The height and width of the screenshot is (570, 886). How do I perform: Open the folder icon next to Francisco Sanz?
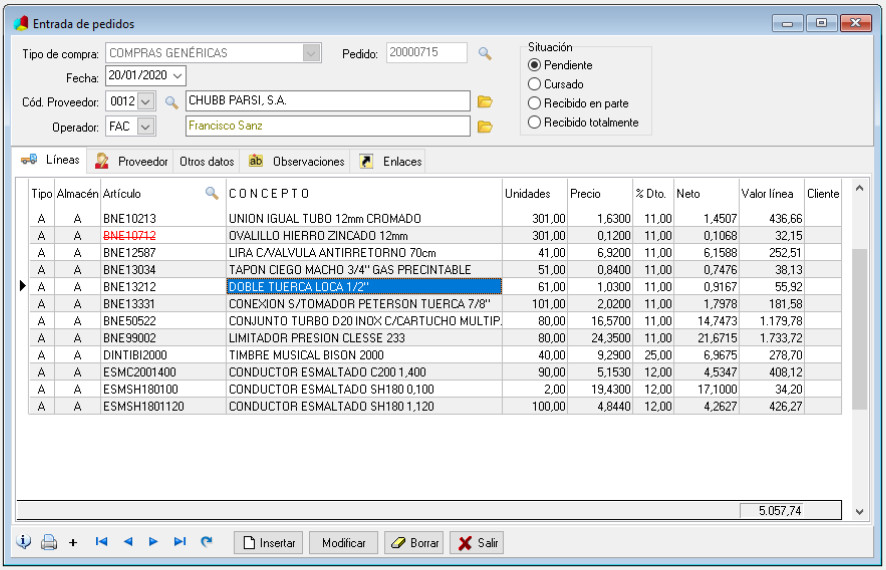pos(485,127)
